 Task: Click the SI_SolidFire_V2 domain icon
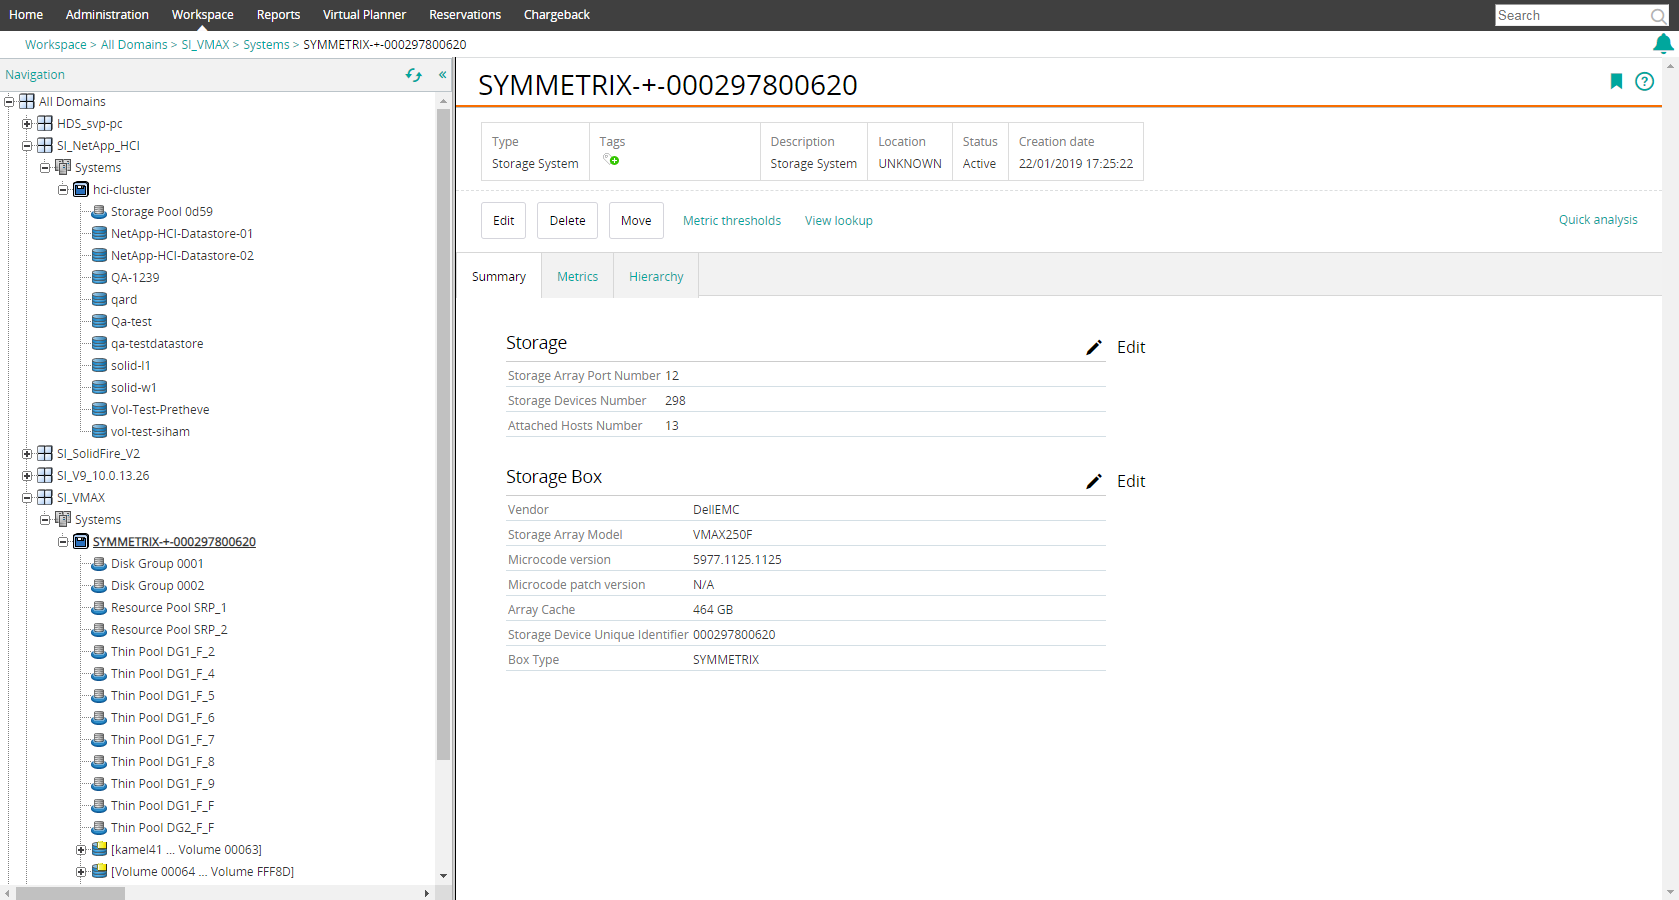(x=45, y=454)
